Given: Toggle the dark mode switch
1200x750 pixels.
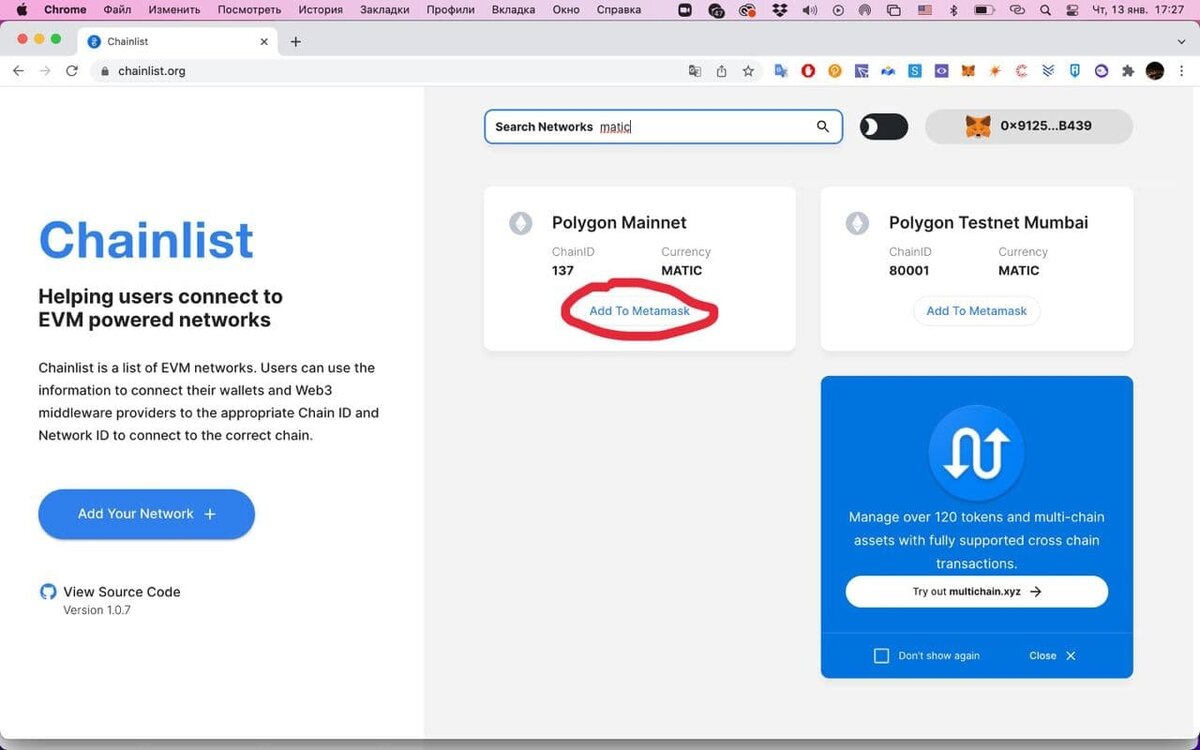Looking at the screenshot, I should (884, 127).
